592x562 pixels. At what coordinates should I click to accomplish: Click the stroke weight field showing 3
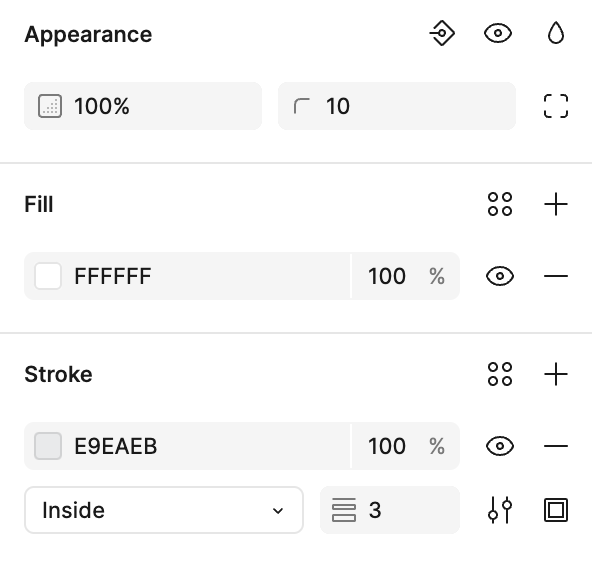(x=390, y=510)
